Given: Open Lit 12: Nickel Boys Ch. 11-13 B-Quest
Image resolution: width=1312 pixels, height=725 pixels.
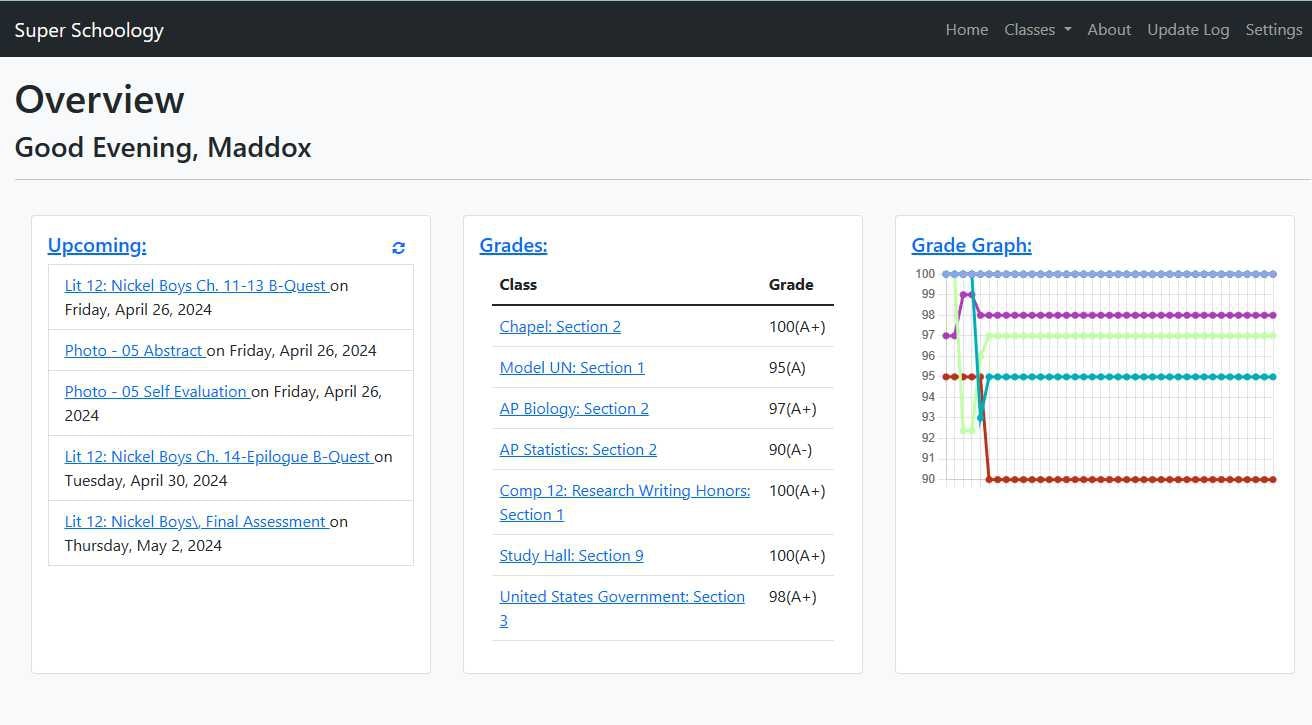Looking at the screenshot, I should pos(197,285).
